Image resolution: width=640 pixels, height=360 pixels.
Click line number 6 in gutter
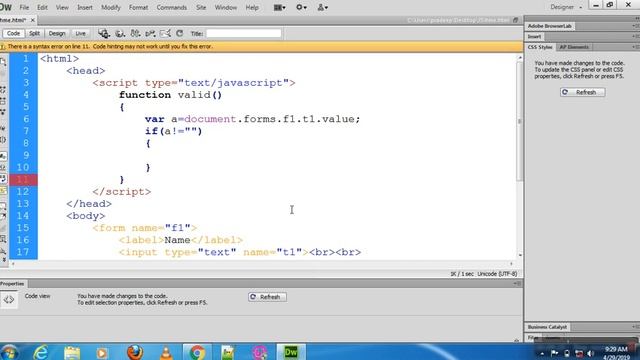(x=25, y=119)
